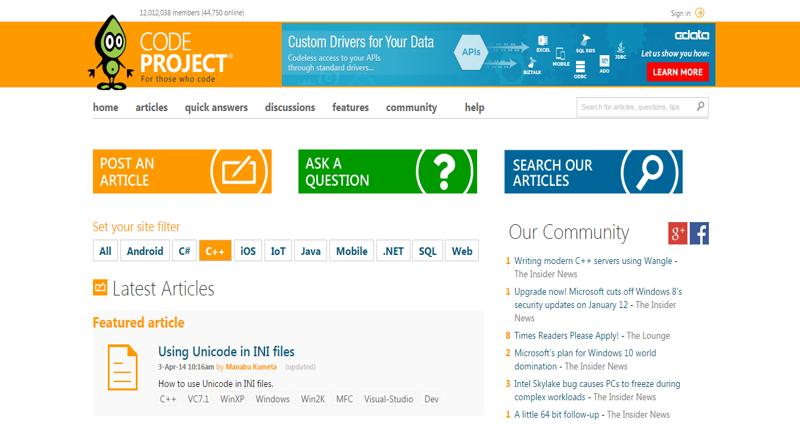Click the members online count text
Screen dimensions: 800x424
pos(192,13)
